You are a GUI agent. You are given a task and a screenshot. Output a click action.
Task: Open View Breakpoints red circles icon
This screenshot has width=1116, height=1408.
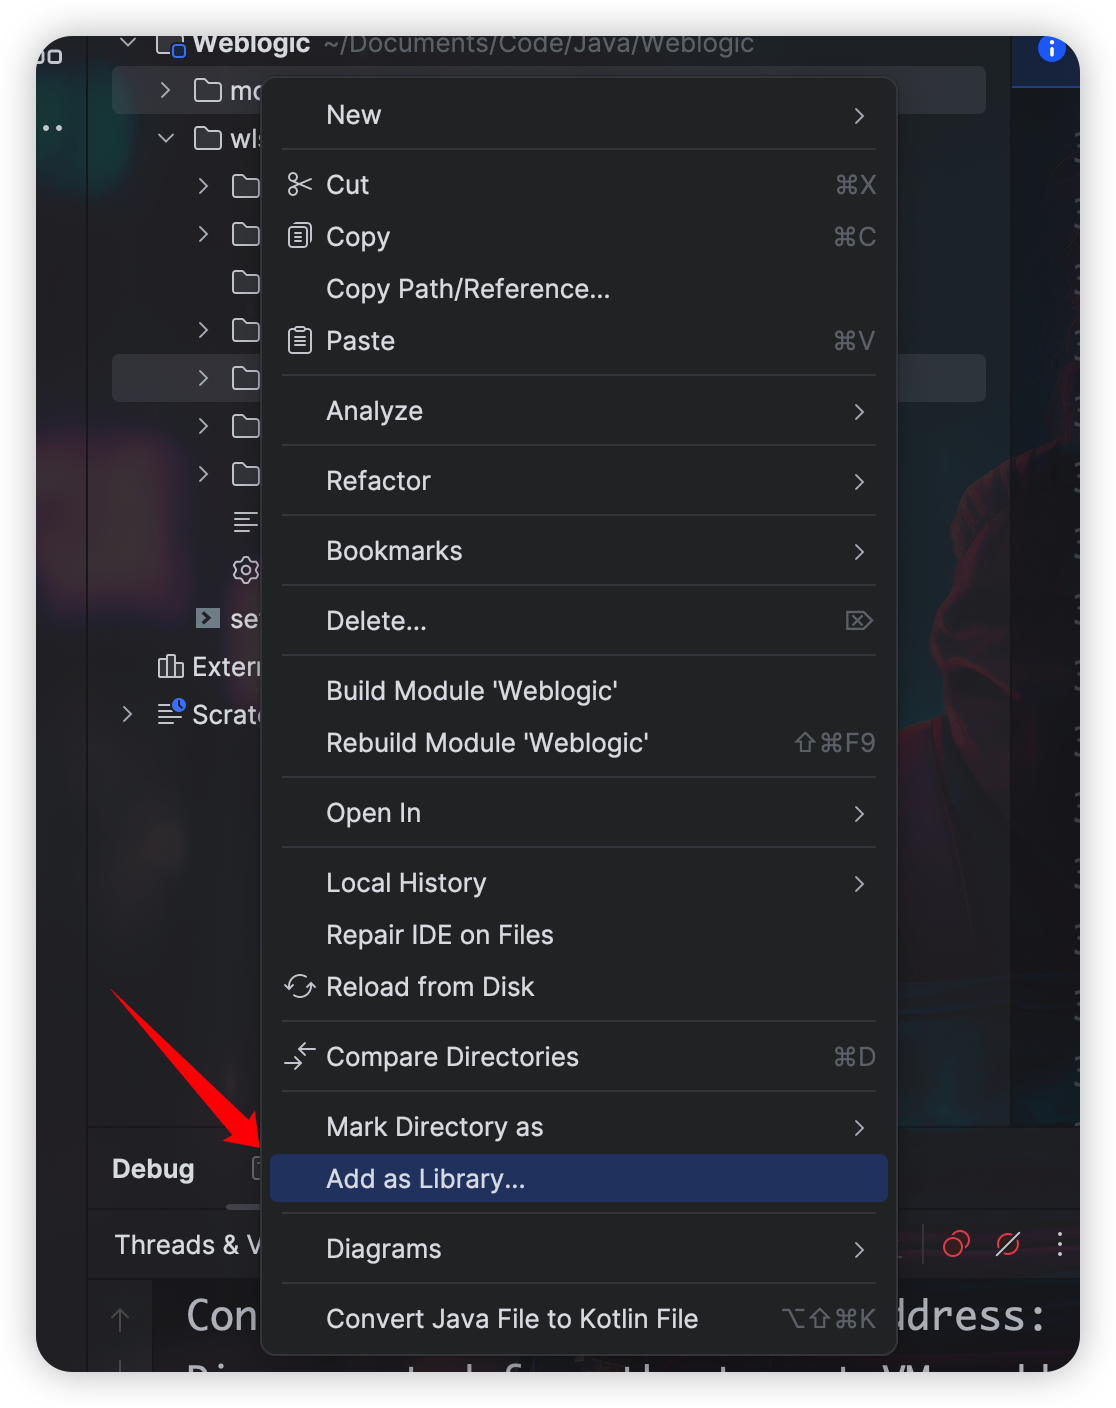(x=956, y=1244)
